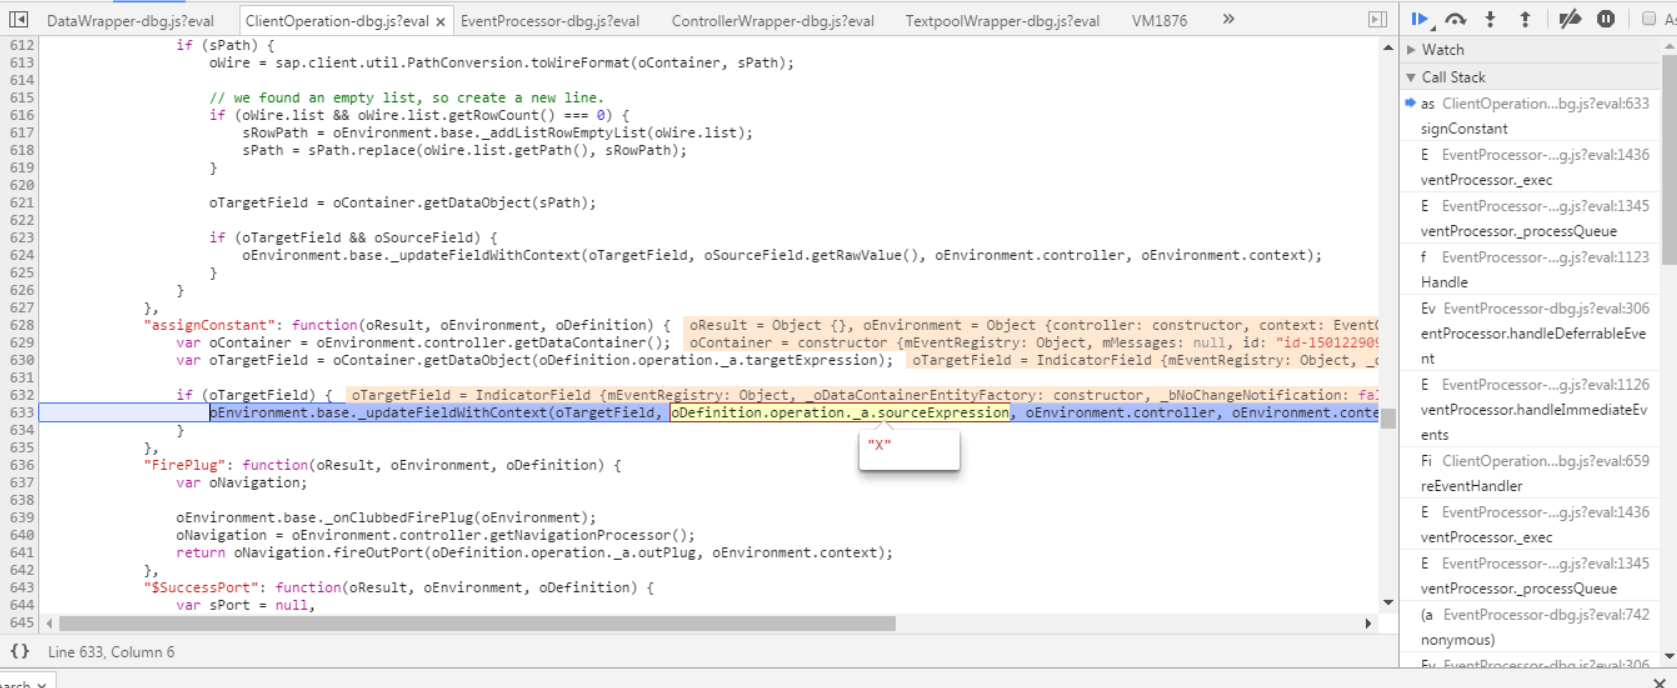Hide the debugger sidebar
This screenshot has height=688, width=1677.
click(1377, 20)
